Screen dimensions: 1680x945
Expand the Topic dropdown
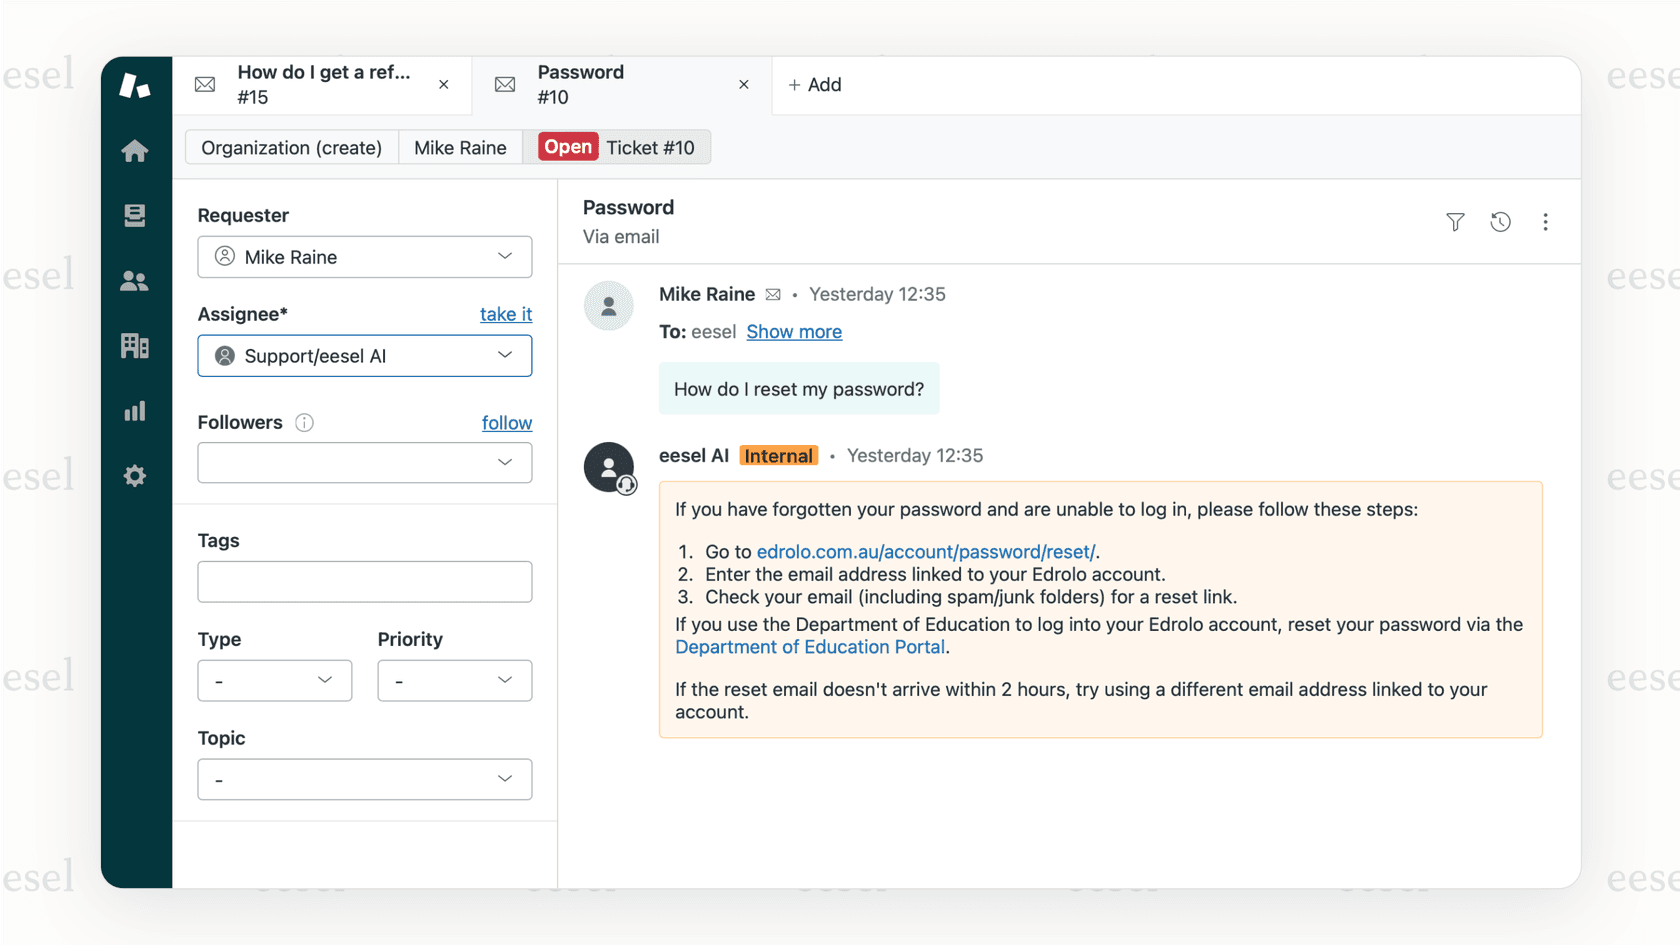point(364,779)
